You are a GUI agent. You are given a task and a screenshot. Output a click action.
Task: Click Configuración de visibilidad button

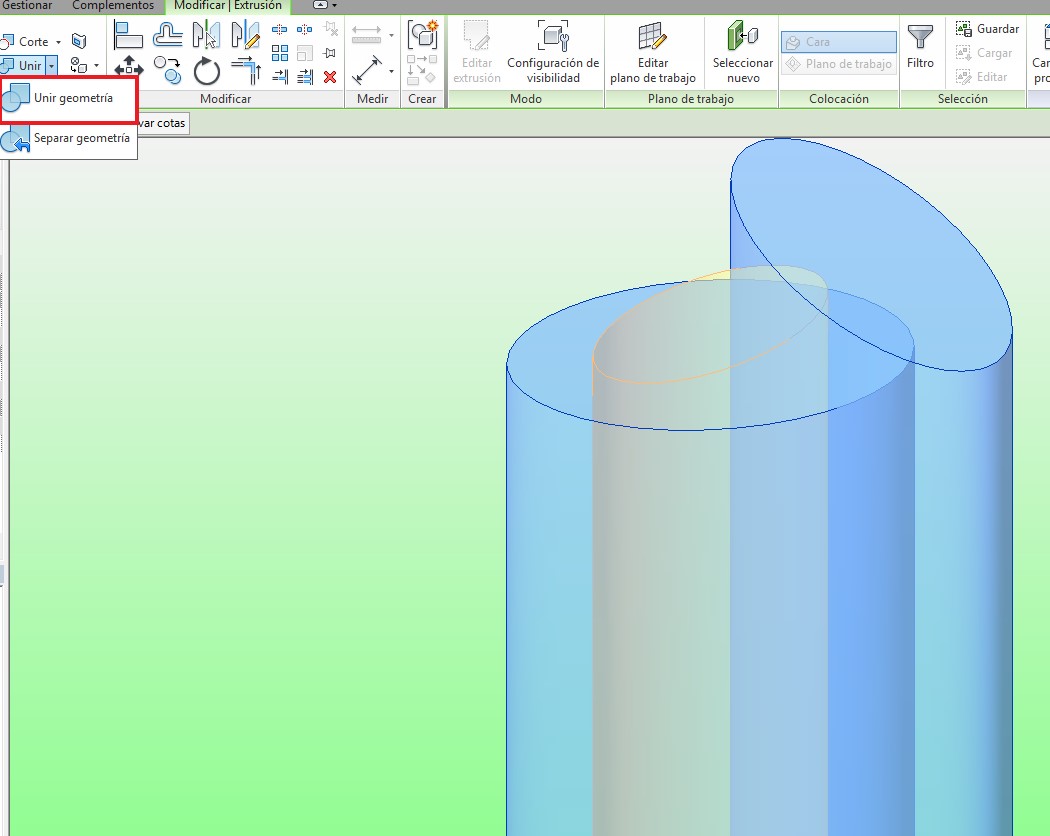click(x=553, y=53)
